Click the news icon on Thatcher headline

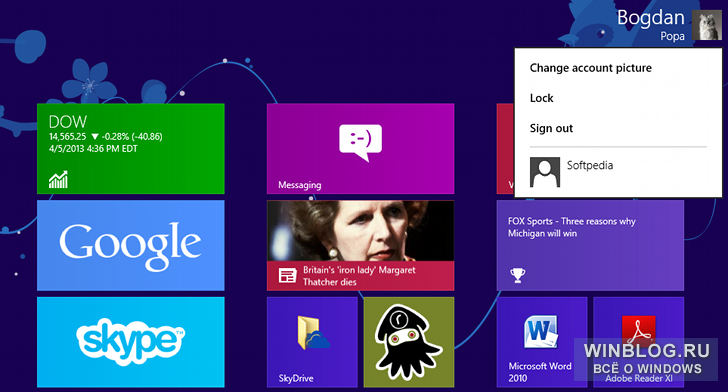point(287,275)
